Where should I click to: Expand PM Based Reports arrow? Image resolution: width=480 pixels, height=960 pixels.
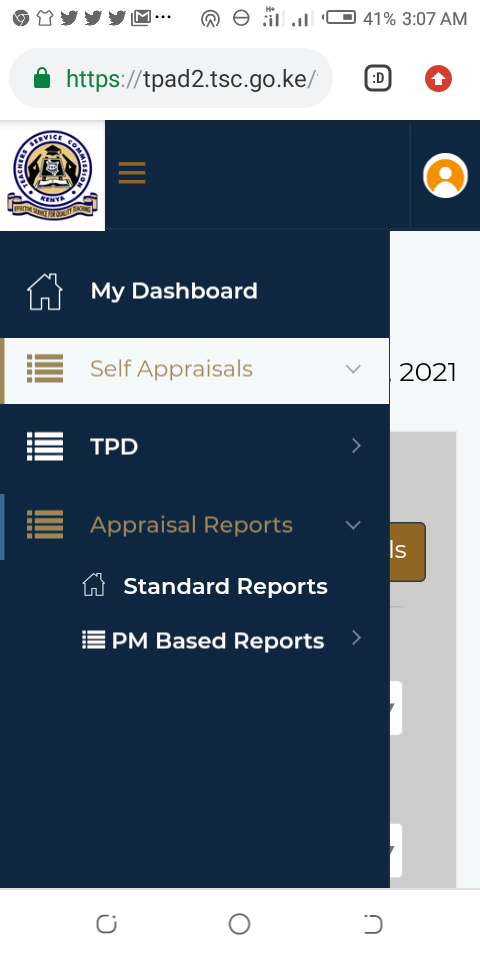[356, 639]
